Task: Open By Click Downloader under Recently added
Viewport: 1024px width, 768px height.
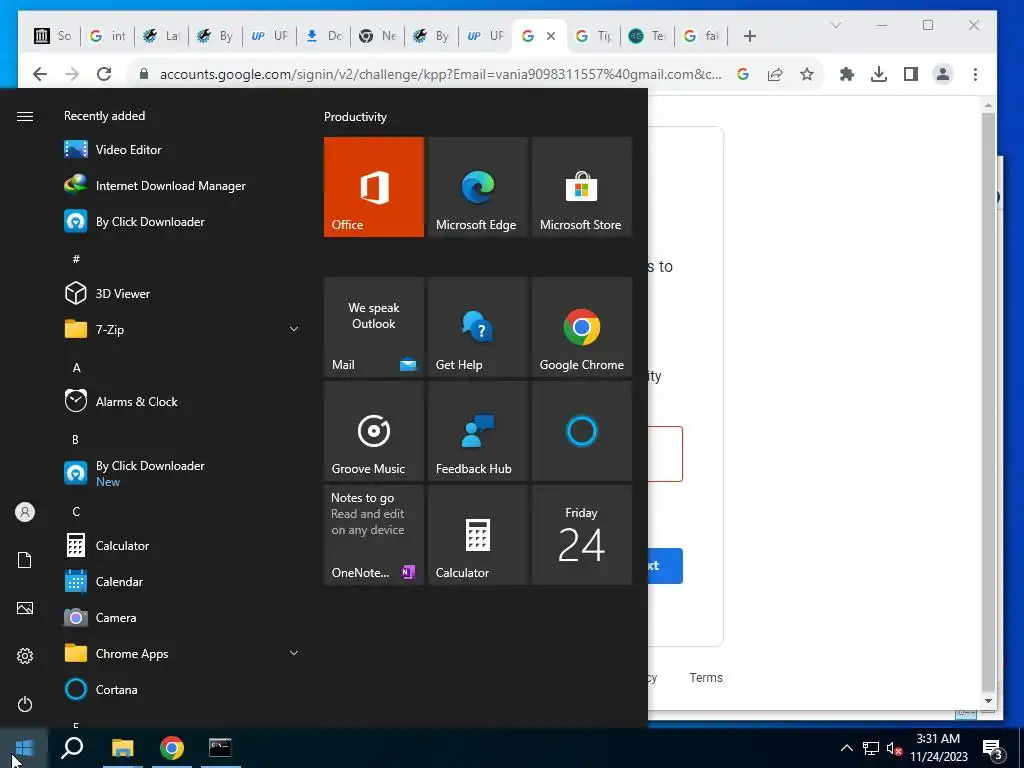Action: point(183,221)
